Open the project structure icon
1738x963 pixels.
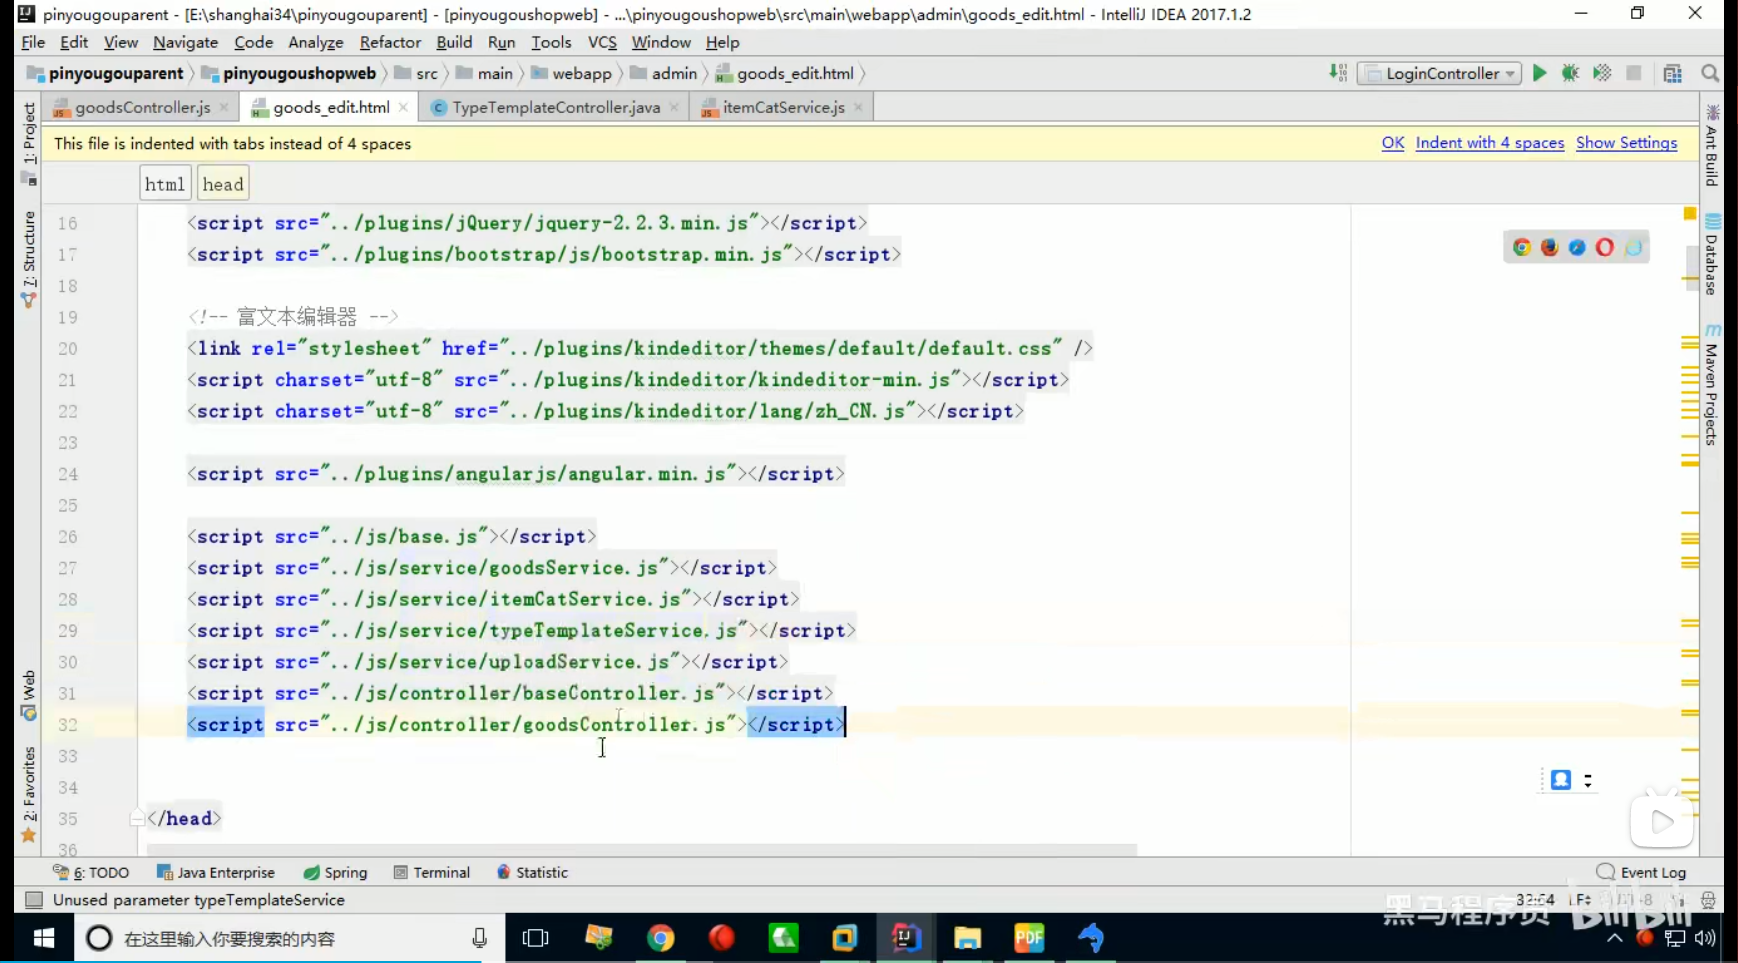coord(1672,73)
